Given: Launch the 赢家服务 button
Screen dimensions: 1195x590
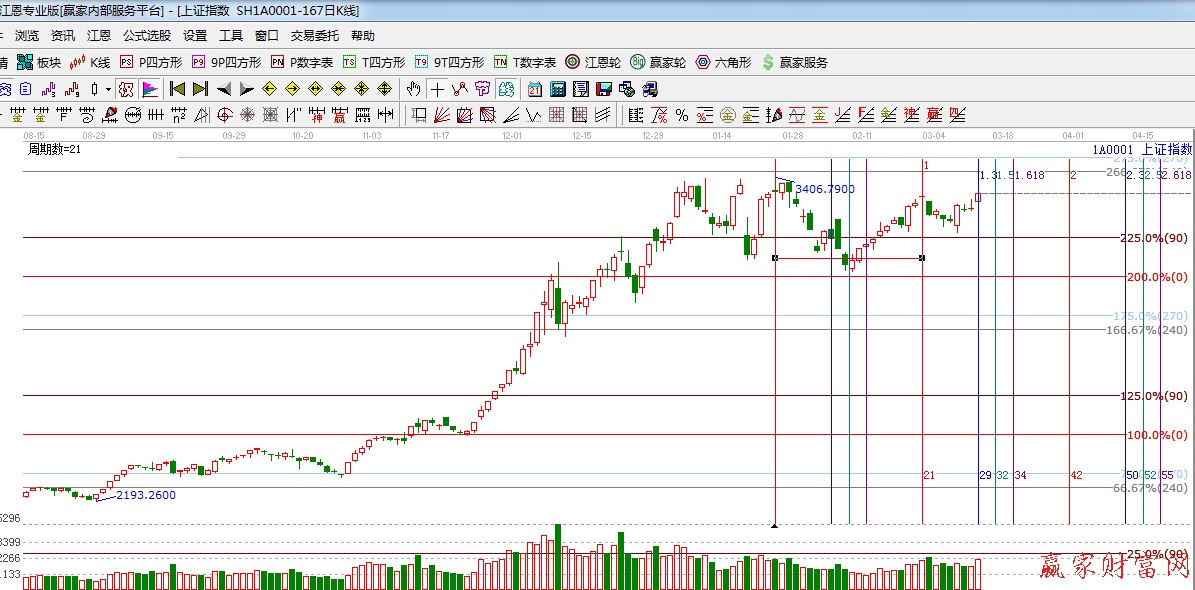Looking at the screenshot, I should (795, 62).
